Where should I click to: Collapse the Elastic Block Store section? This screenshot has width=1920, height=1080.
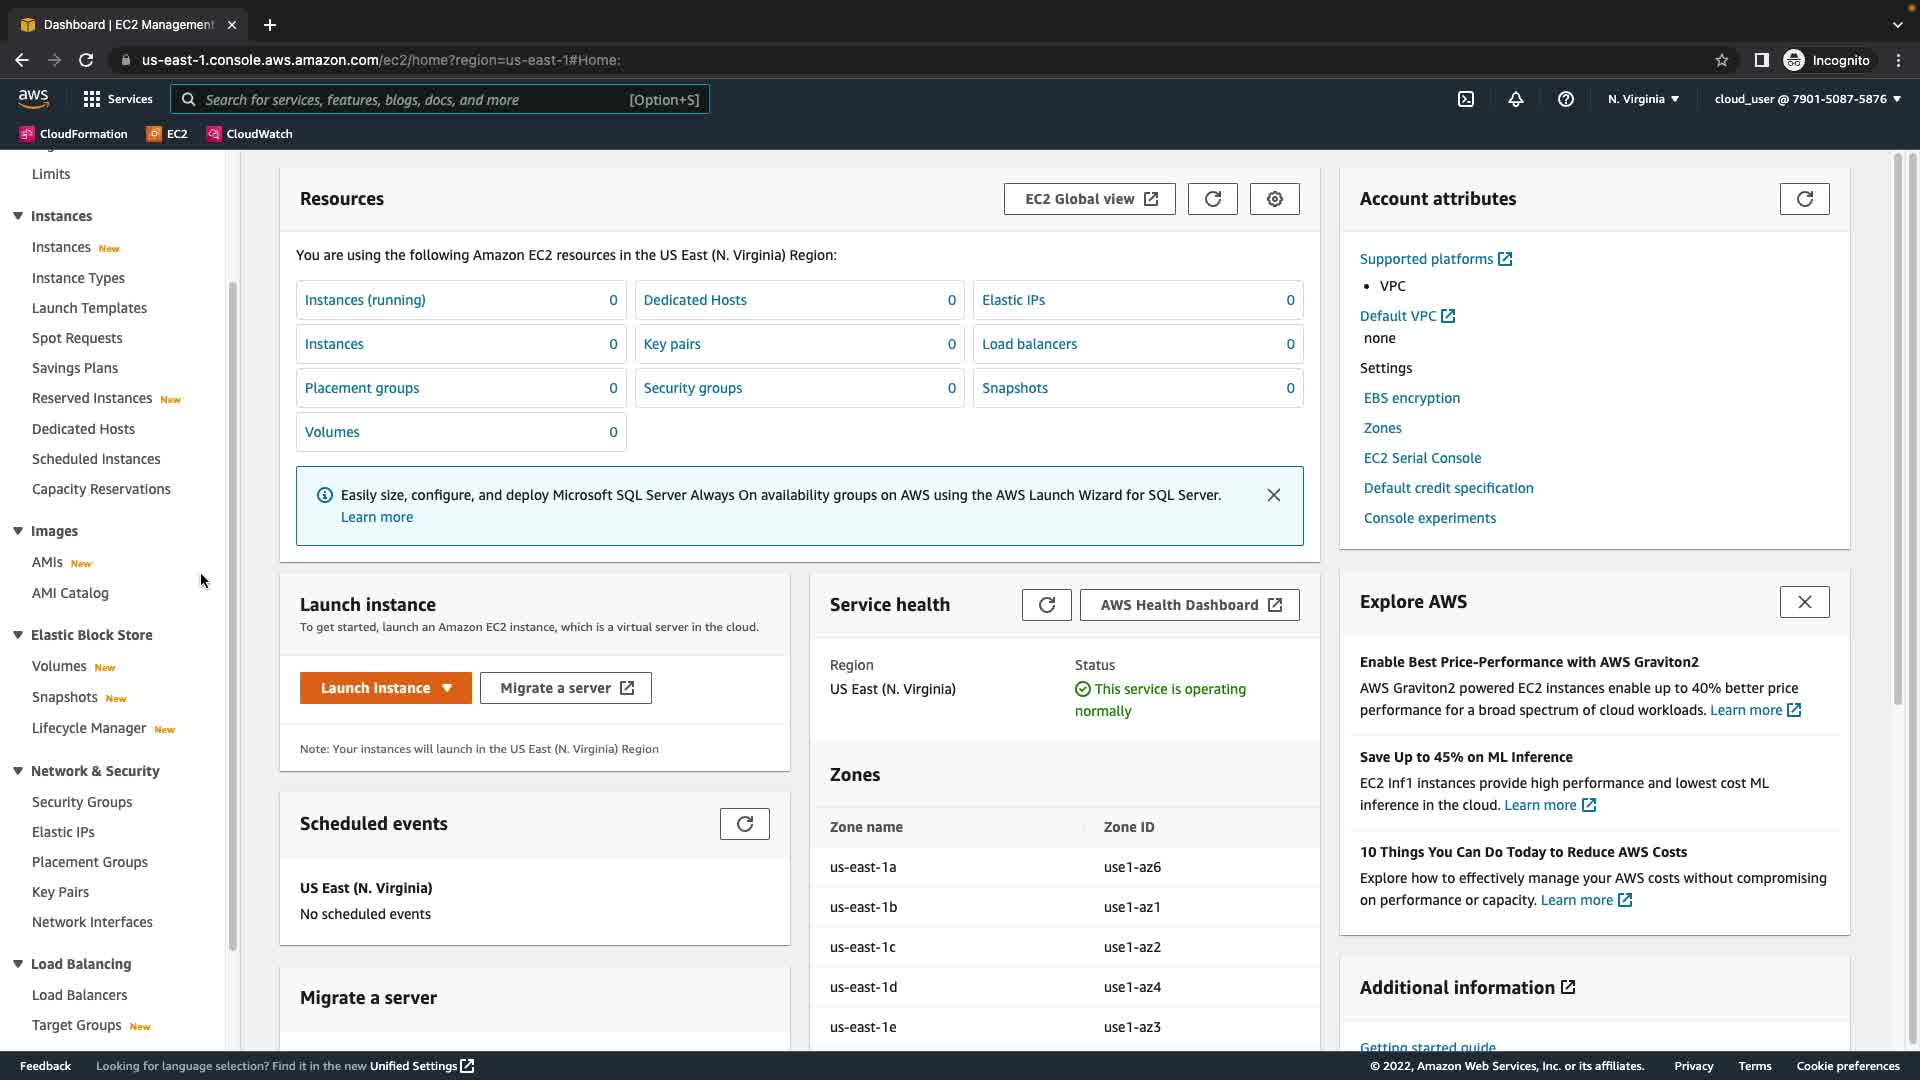coord(18,635)
